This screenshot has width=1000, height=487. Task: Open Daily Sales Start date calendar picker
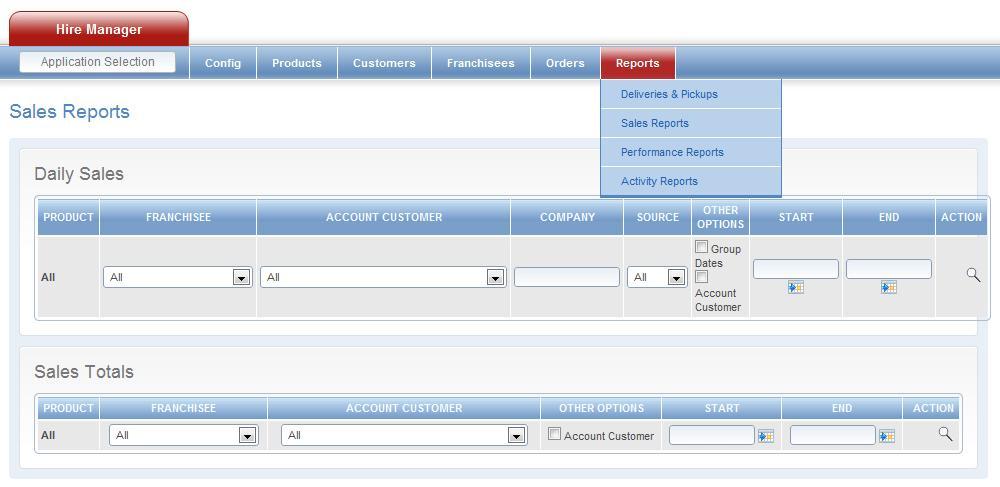[x=795, y=287]
